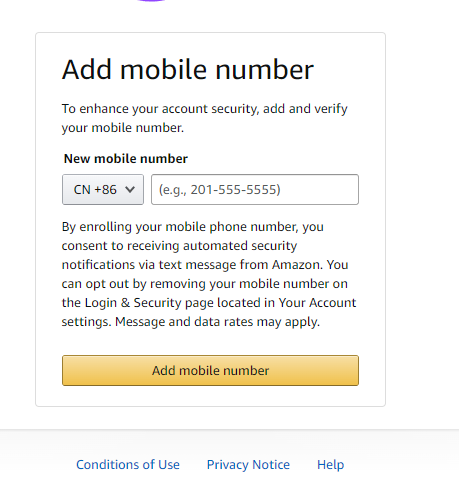459x487 pixels.
Task: Click the word "Amazon" in consent paragraph
Action: 297,265
